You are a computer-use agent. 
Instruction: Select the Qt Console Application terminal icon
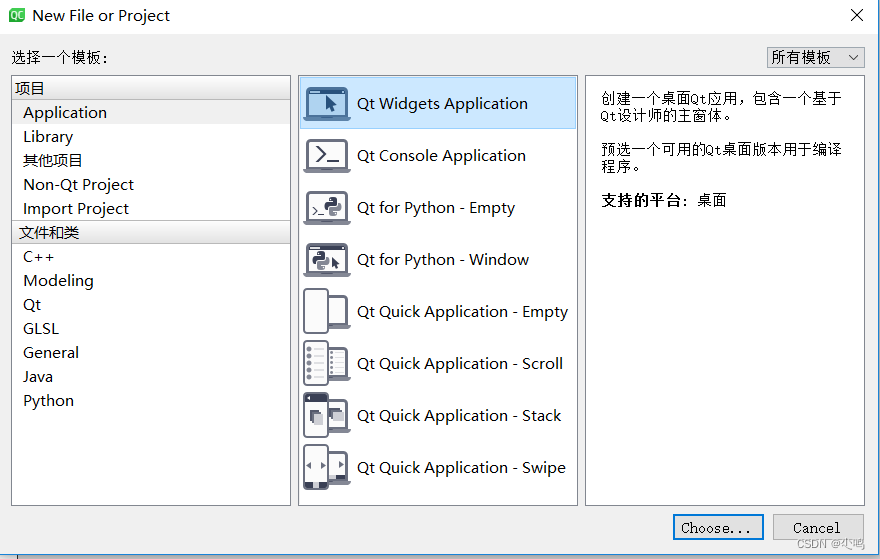pyautogui.click(x=327, y=155)
